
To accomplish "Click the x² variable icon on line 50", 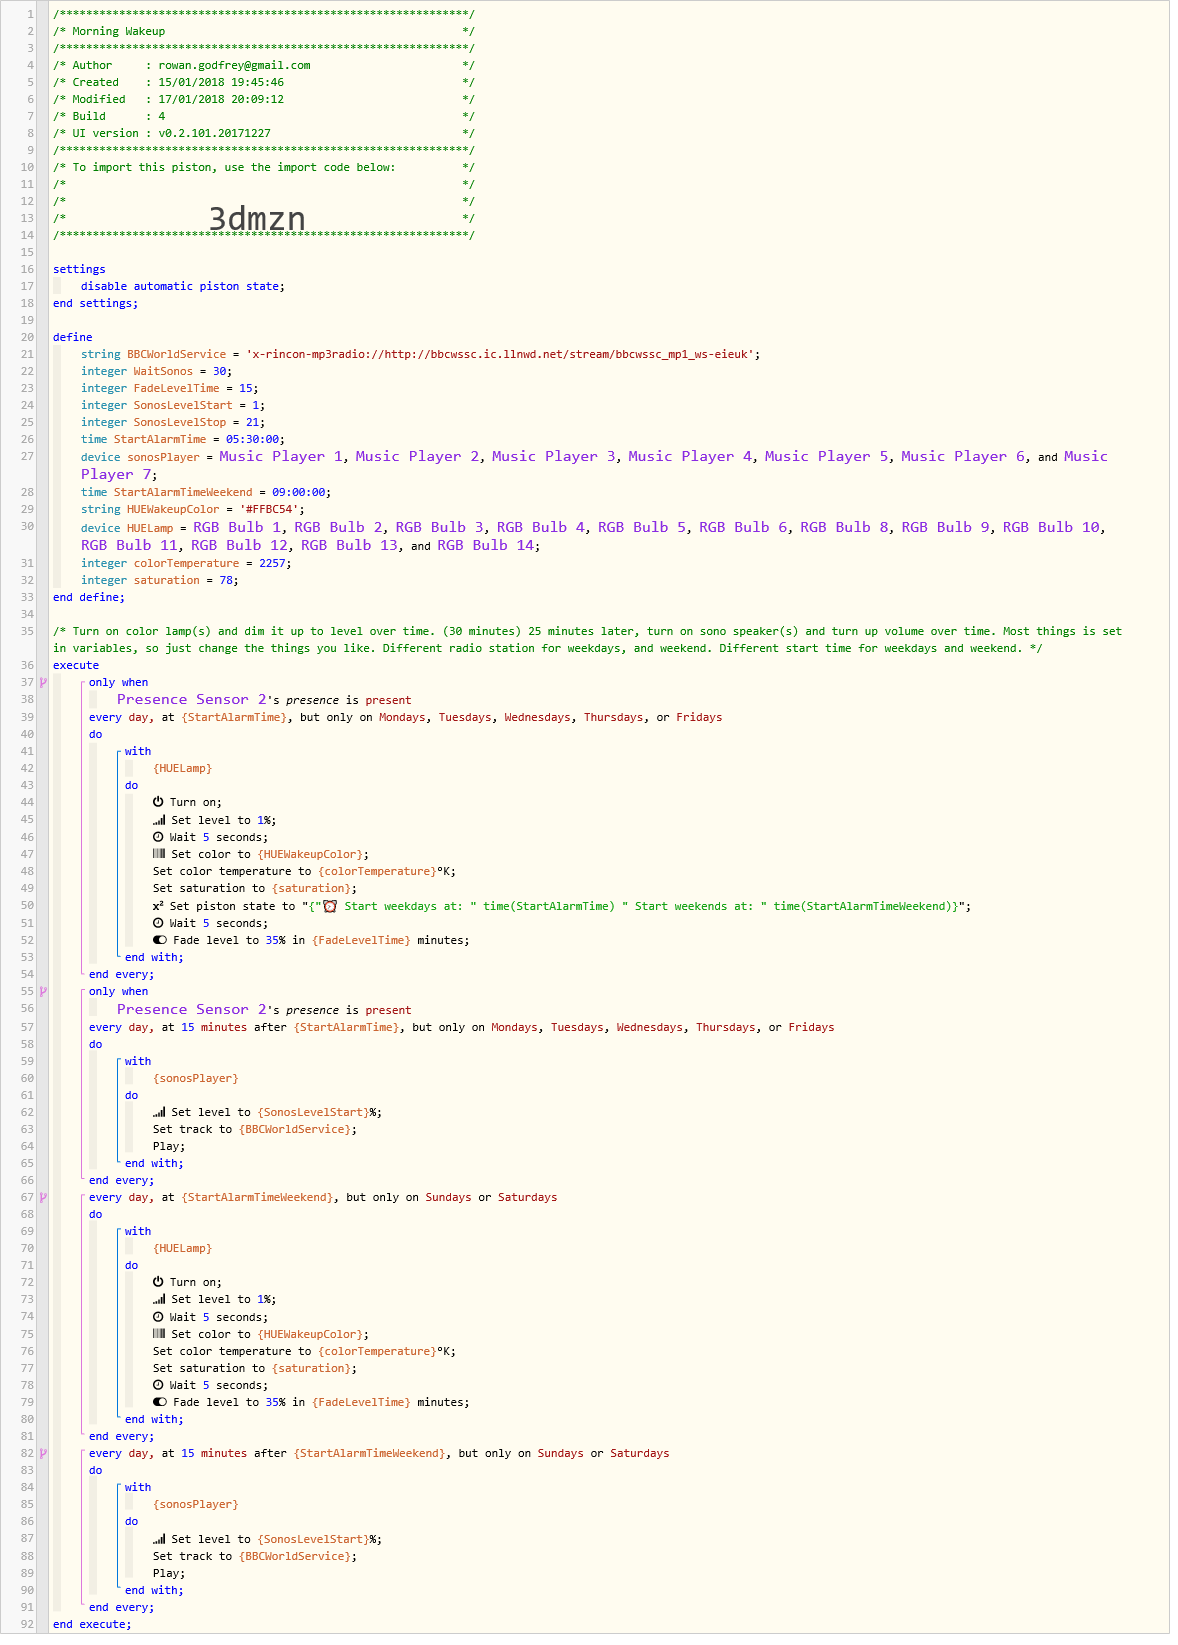I will 158,906.
